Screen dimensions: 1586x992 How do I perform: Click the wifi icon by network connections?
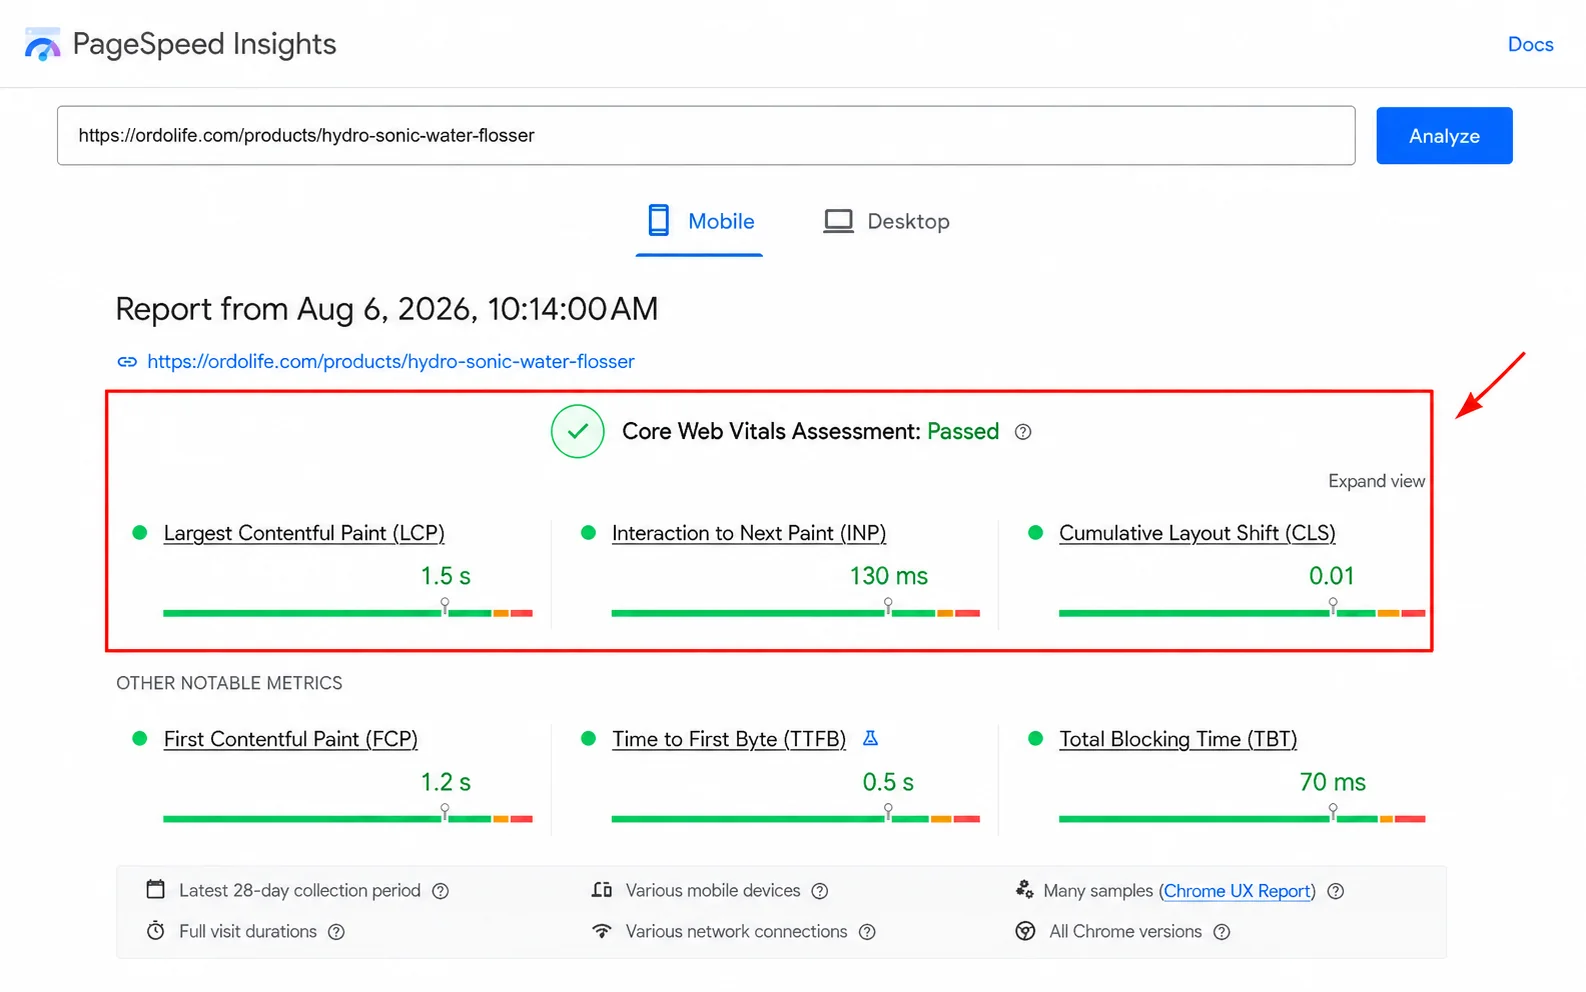601,931
